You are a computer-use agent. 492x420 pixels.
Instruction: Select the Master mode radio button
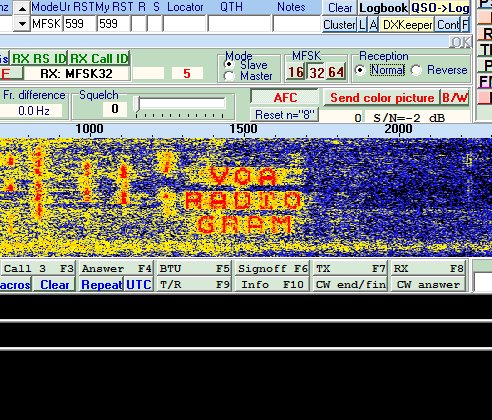coord(229,76)
